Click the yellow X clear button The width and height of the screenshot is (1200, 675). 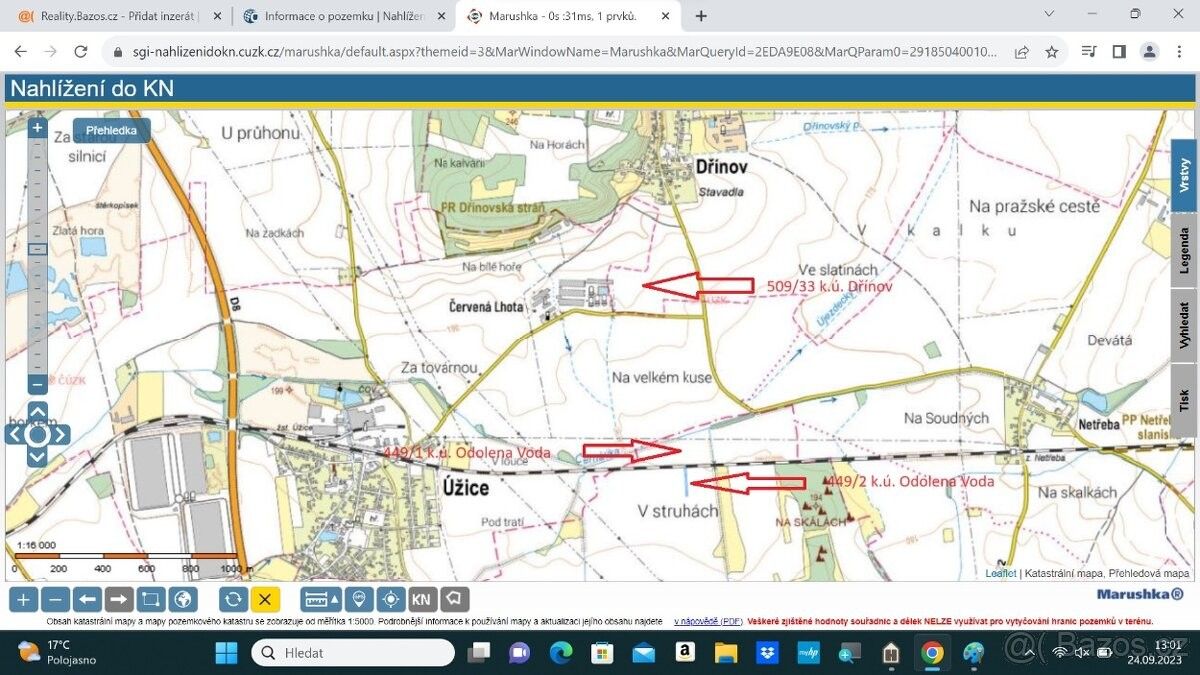(x=265, y=599)
